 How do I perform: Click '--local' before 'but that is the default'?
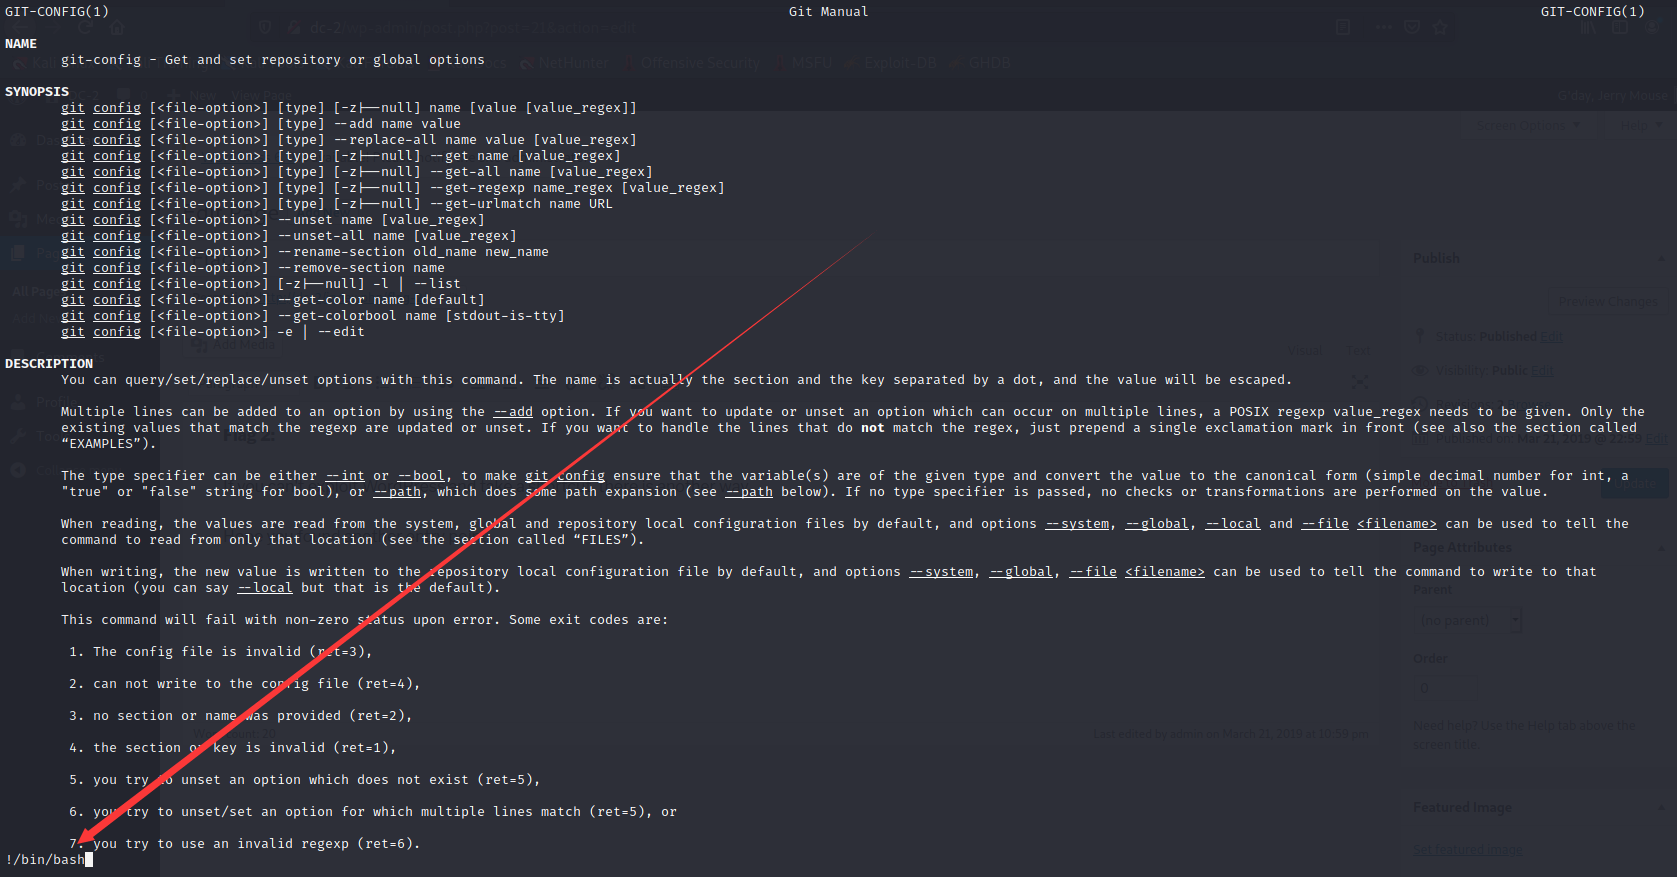265,588
